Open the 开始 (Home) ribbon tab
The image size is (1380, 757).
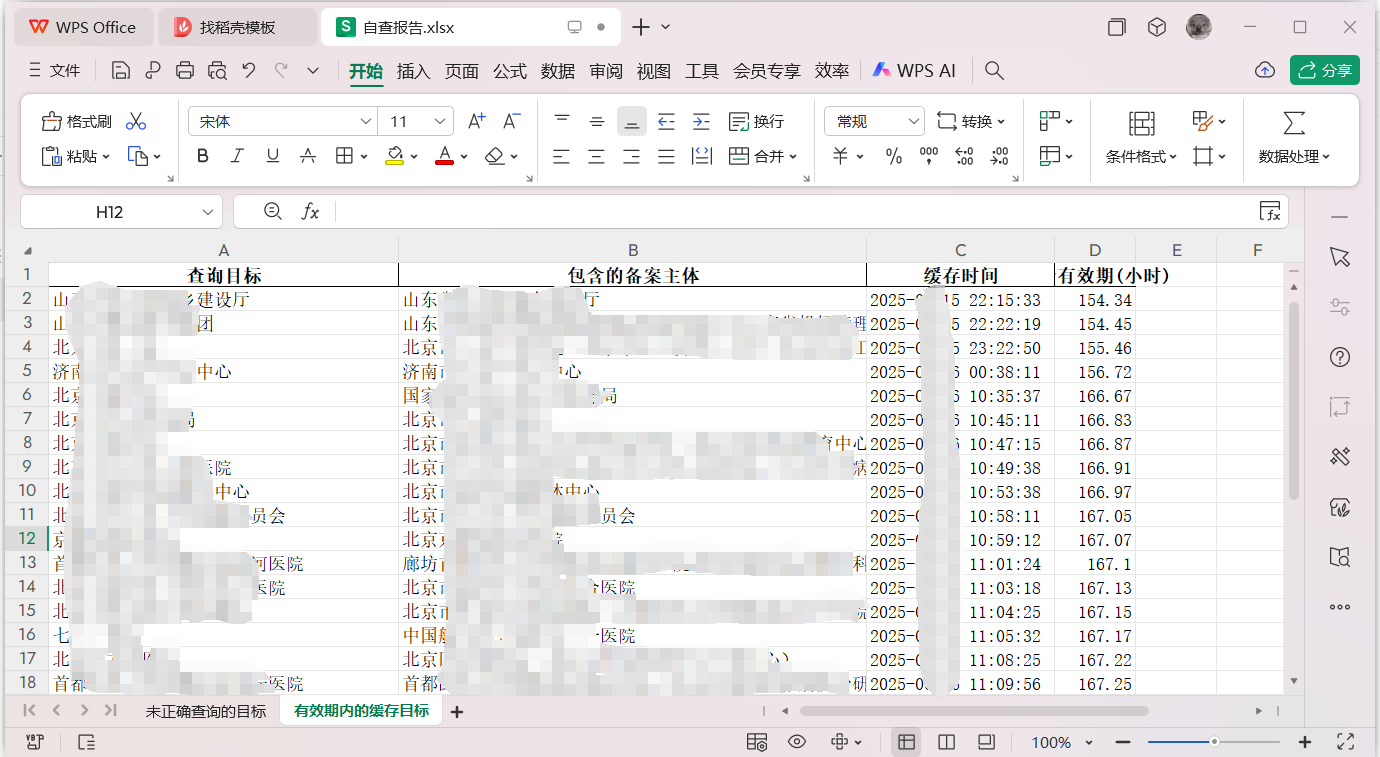coord(366,71)
